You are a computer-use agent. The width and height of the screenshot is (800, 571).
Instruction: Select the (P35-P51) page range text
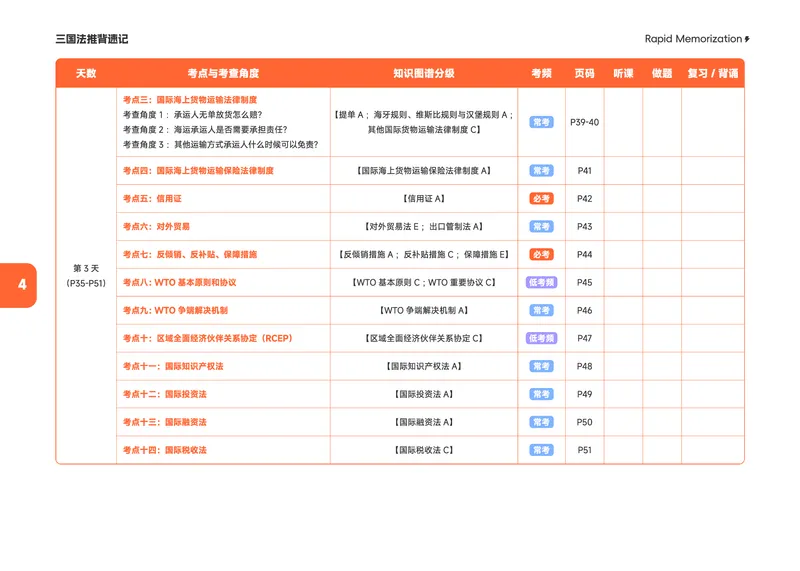tap(86, 283)
